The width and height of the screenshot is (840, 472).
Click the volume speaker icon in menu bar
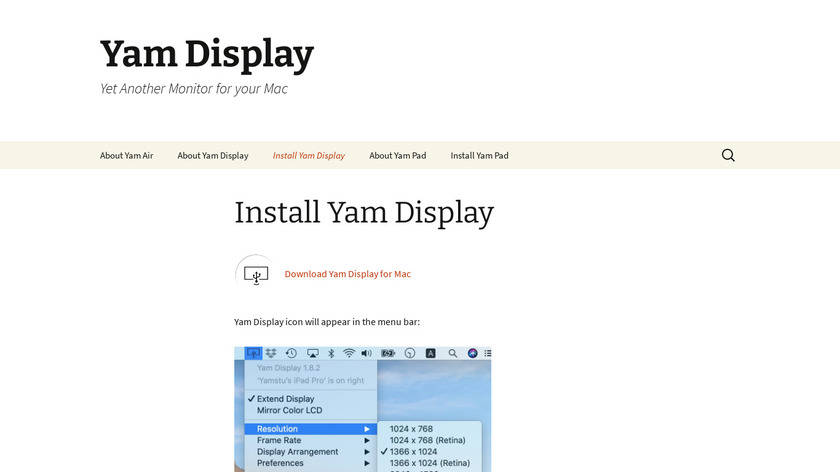367,353
